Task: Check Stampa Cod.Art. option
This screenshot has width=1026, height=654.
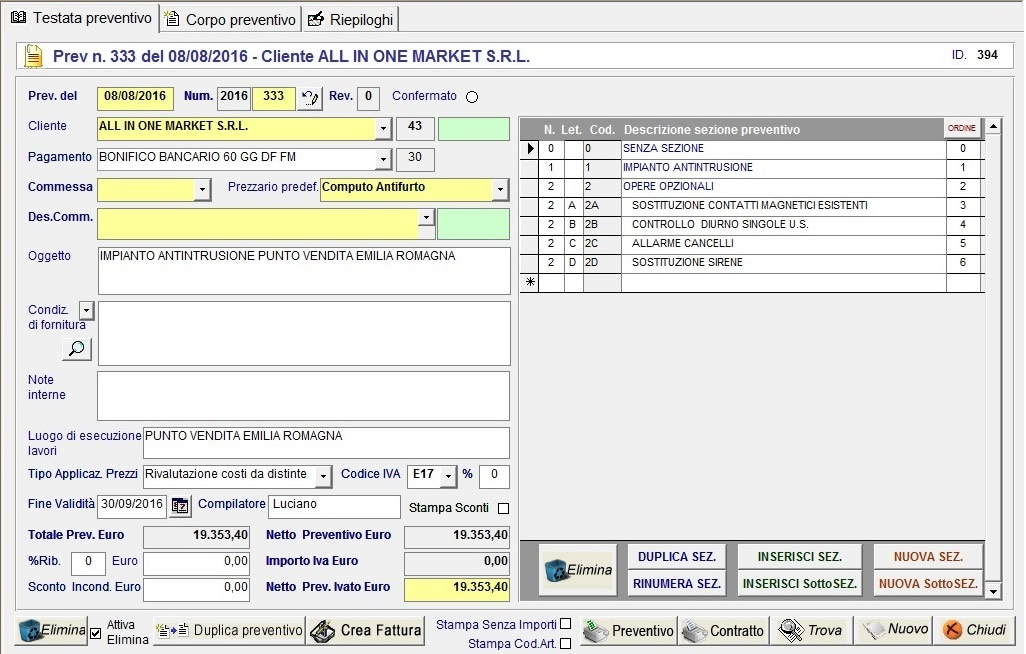Action: tap(565, 644)
